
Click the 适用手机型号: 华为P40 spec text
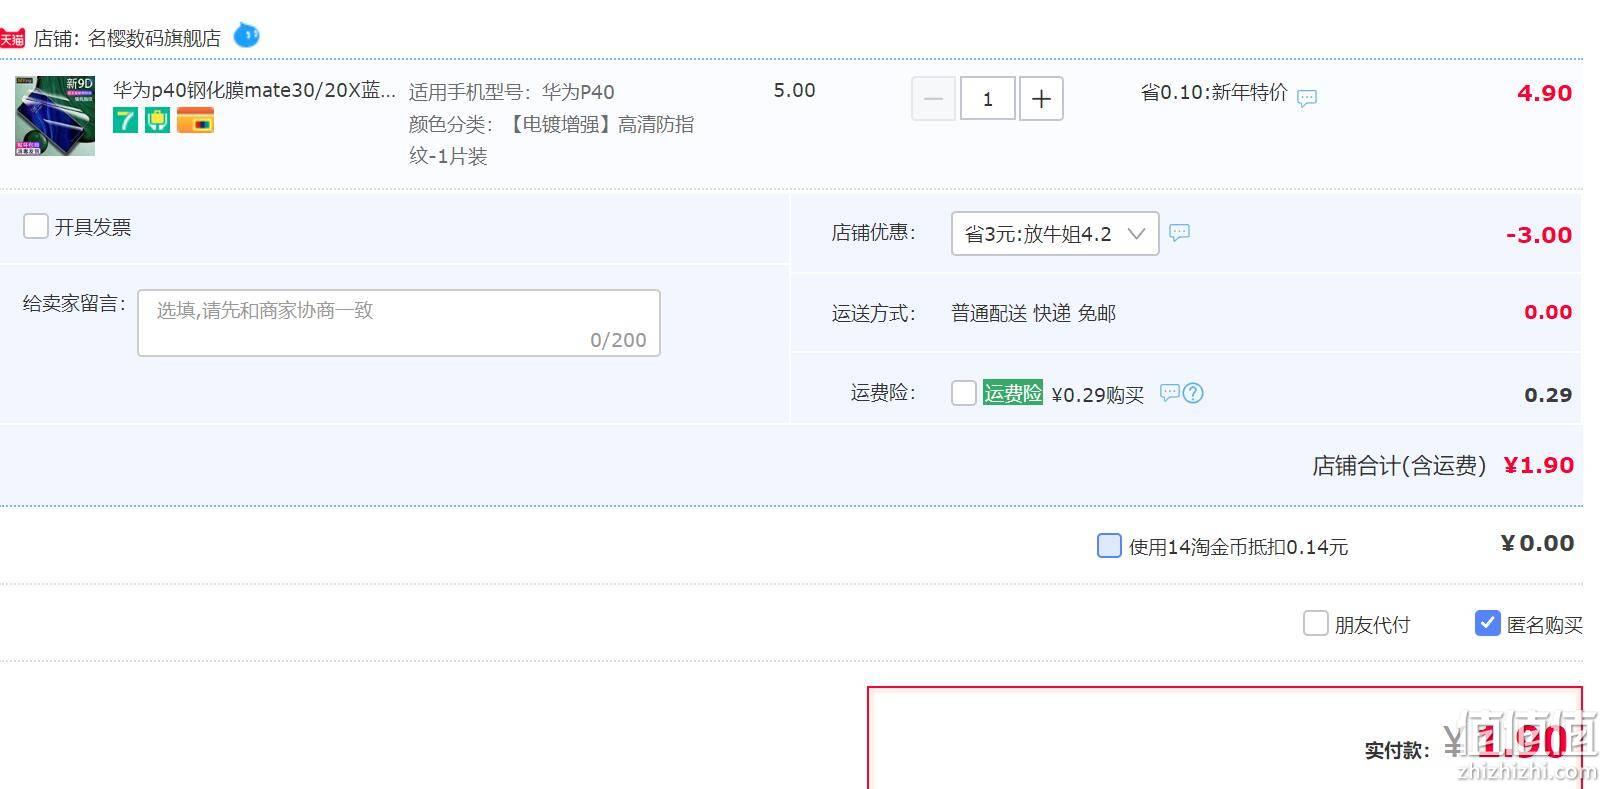point(511,92)
